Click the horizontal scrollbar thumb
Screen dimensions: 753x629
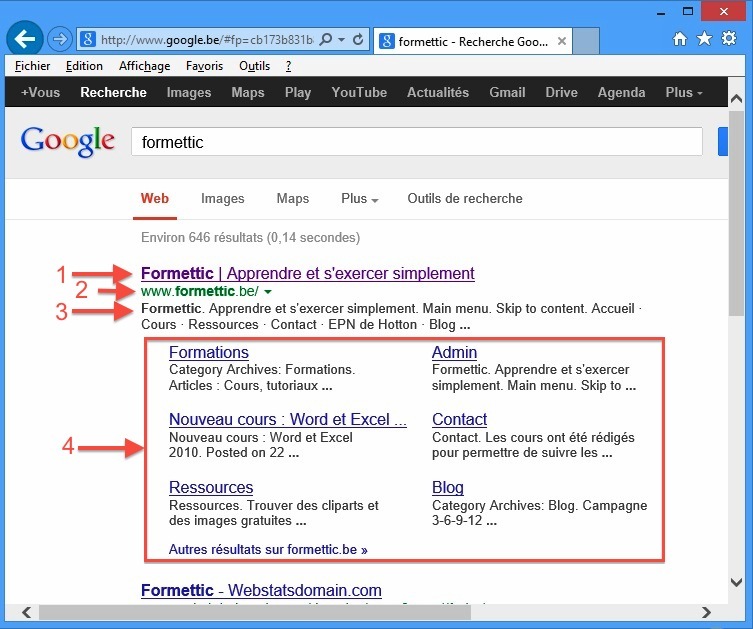(255, 612)
